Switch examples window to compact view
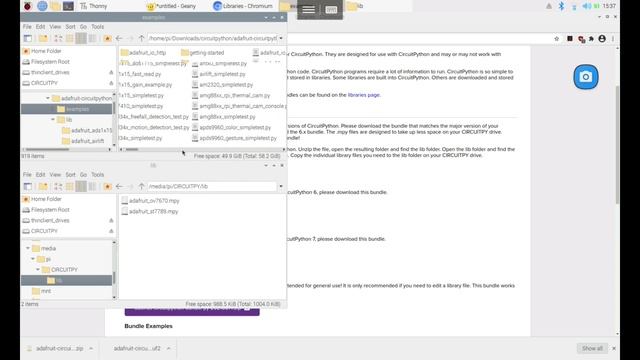This screenshot has width=640, height=360. (x=81, y=38)
